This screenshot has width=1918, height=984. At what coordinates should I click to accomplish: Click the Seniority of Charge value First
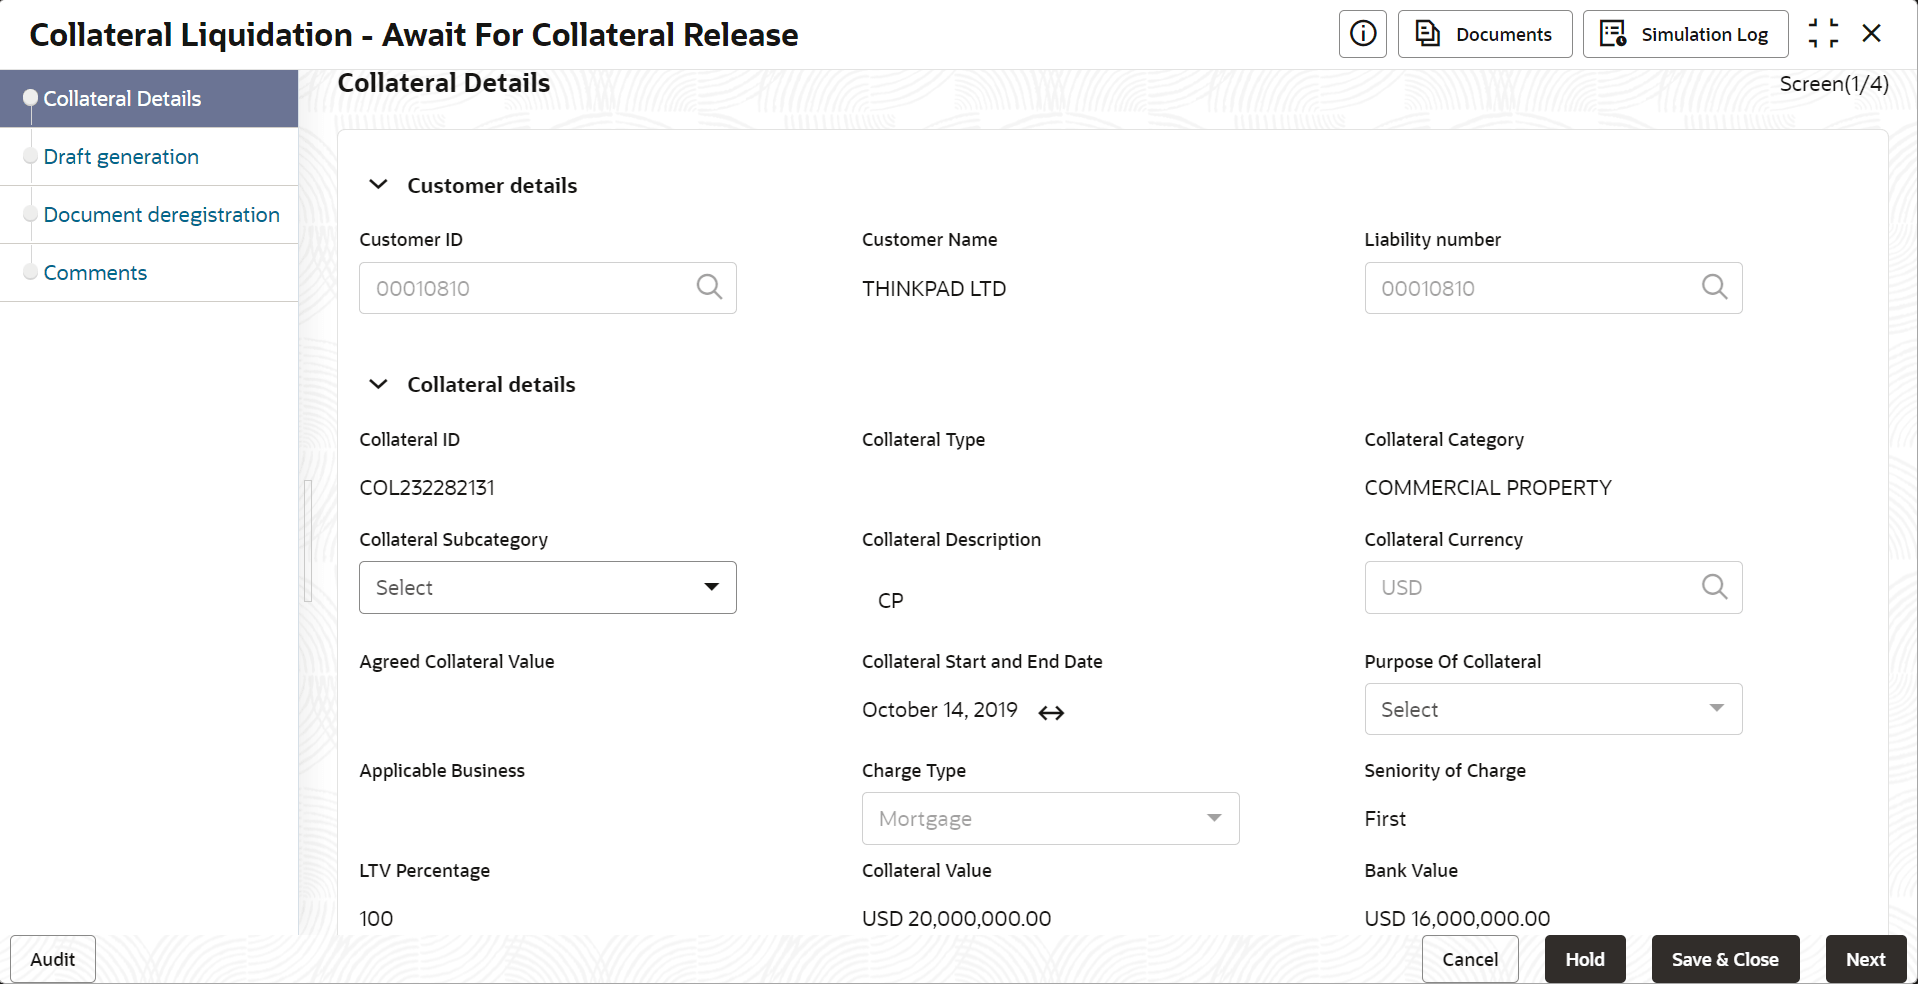1385,819
